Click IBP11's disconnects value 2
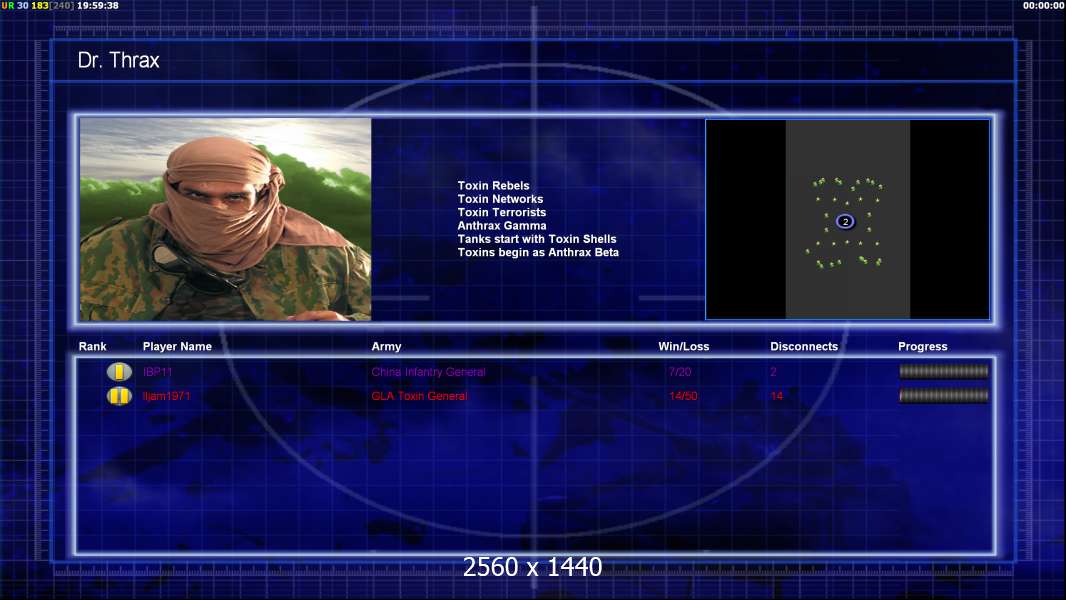Screen dimensions: 1066x600 tap(774, 372)
